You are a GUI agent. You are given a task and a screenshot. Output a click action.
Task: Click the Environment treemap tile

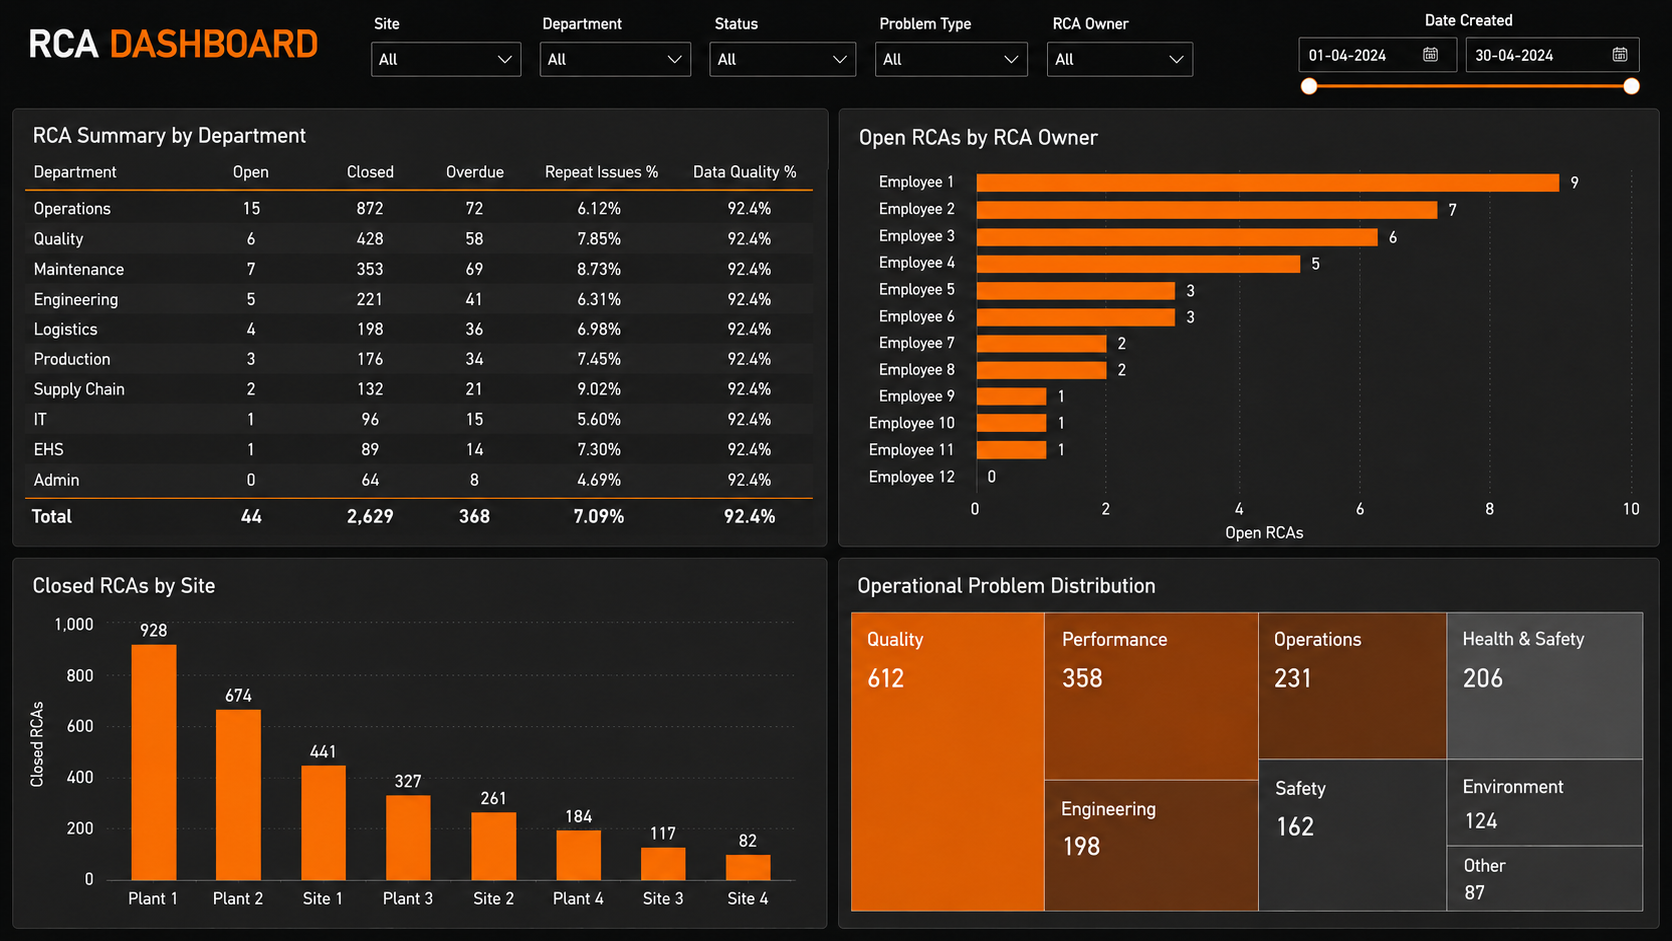pos(1545,803)
